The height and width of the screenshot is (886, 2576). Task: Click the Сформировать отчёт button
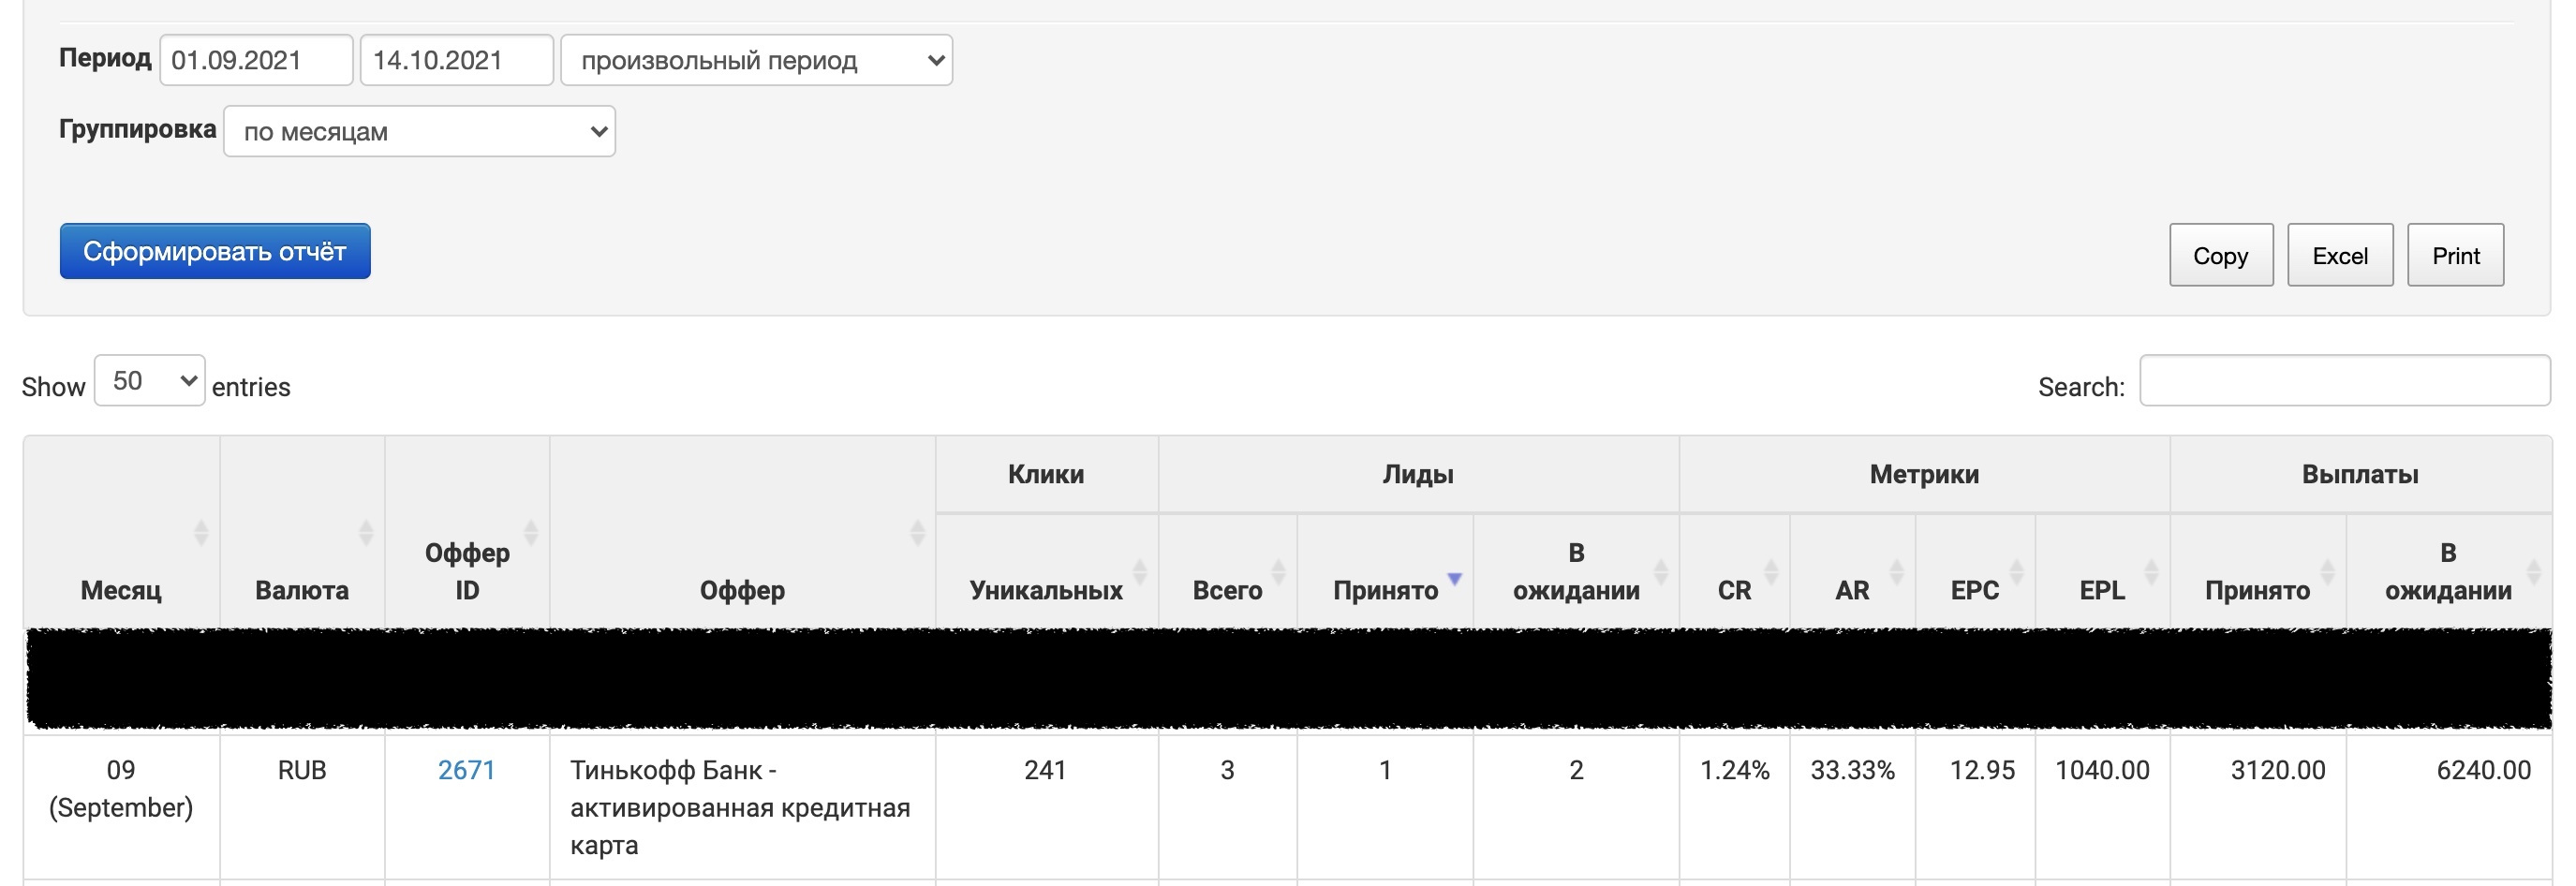(x=215, y=252)
